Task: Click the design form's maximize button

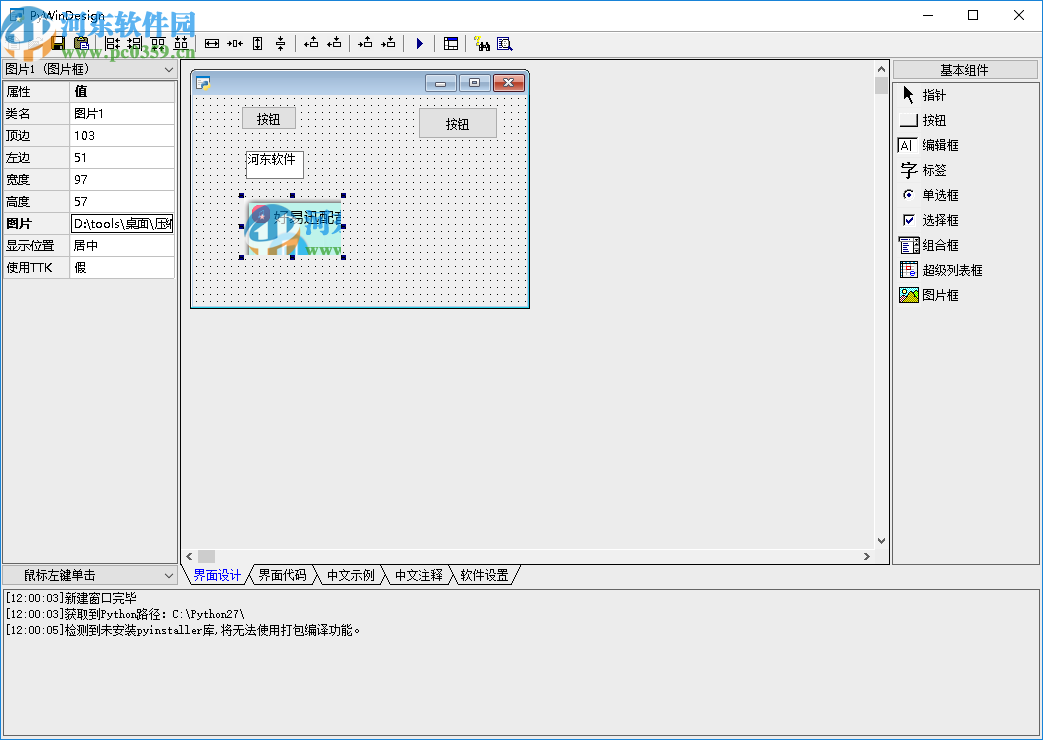Action: tap(474, 83)
